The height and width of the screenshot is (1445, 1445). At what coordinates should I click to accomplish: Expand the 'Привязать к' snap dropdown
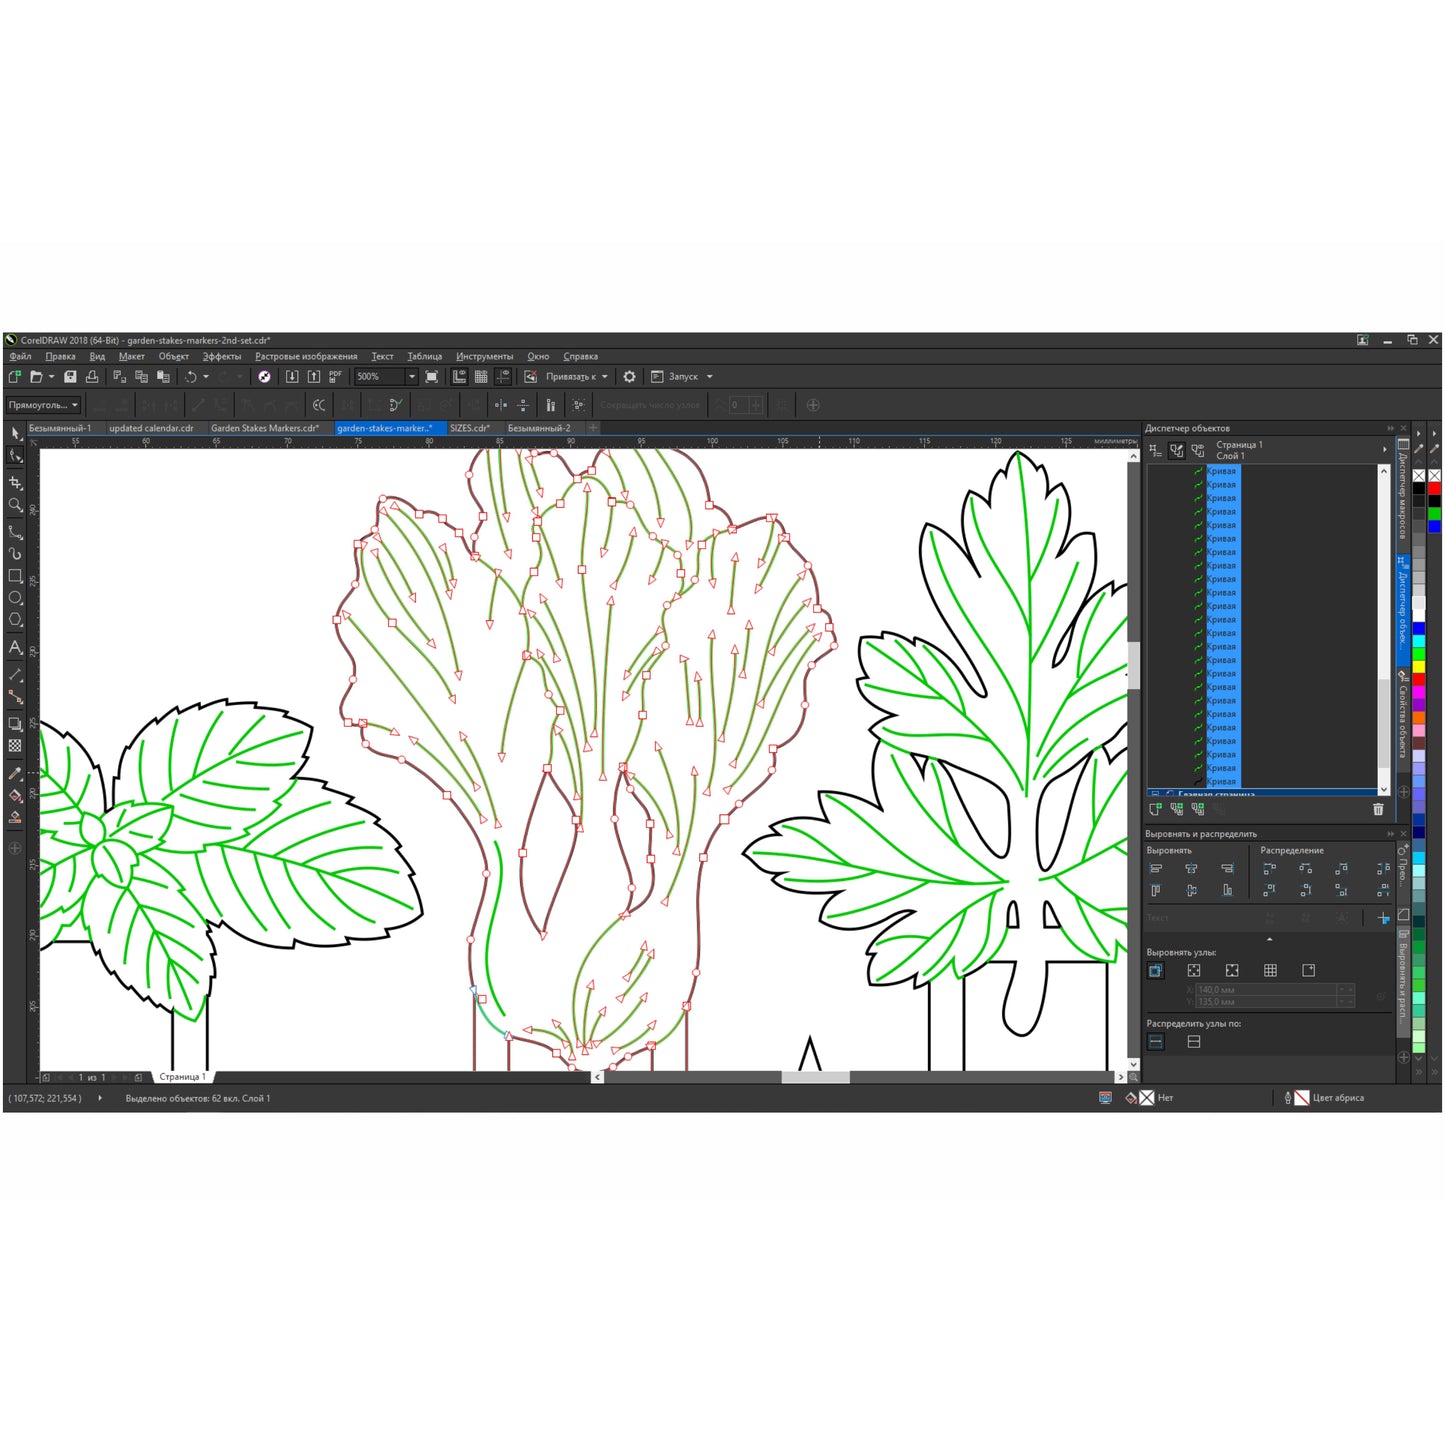click(x=604, y=377)
